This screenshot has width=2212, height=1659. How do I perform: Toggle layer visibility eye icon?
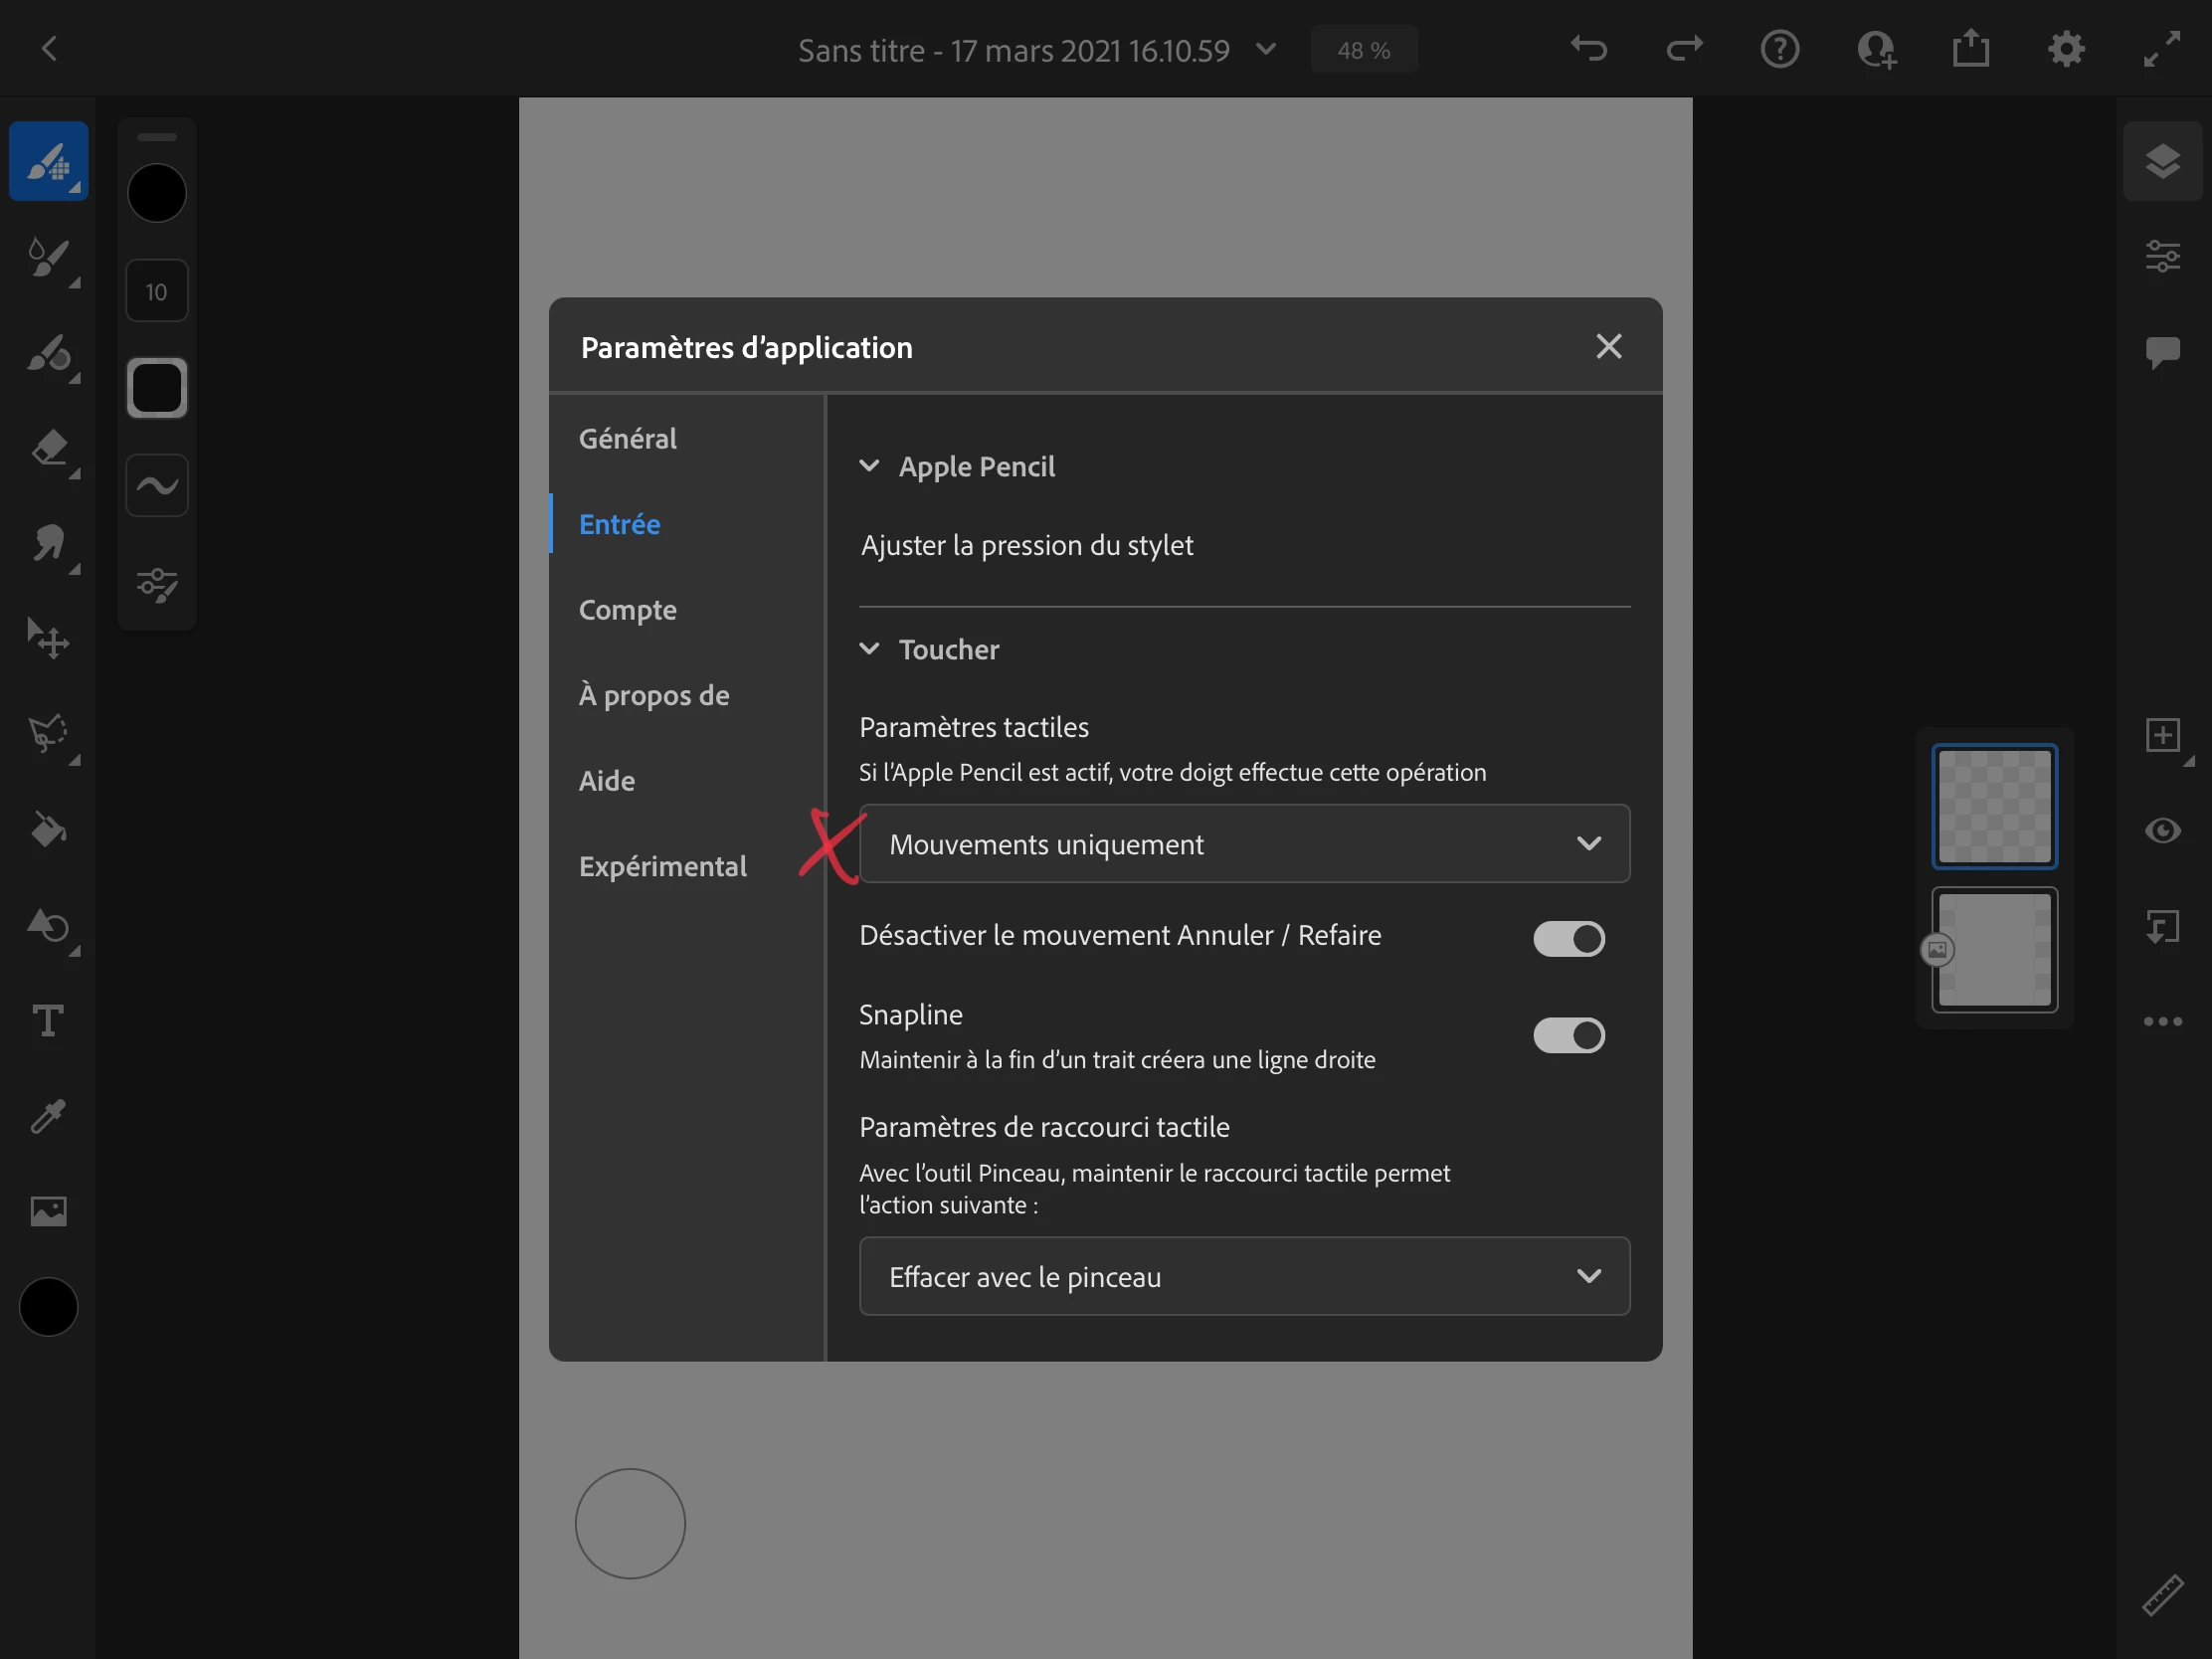[x=2162, y=830]
